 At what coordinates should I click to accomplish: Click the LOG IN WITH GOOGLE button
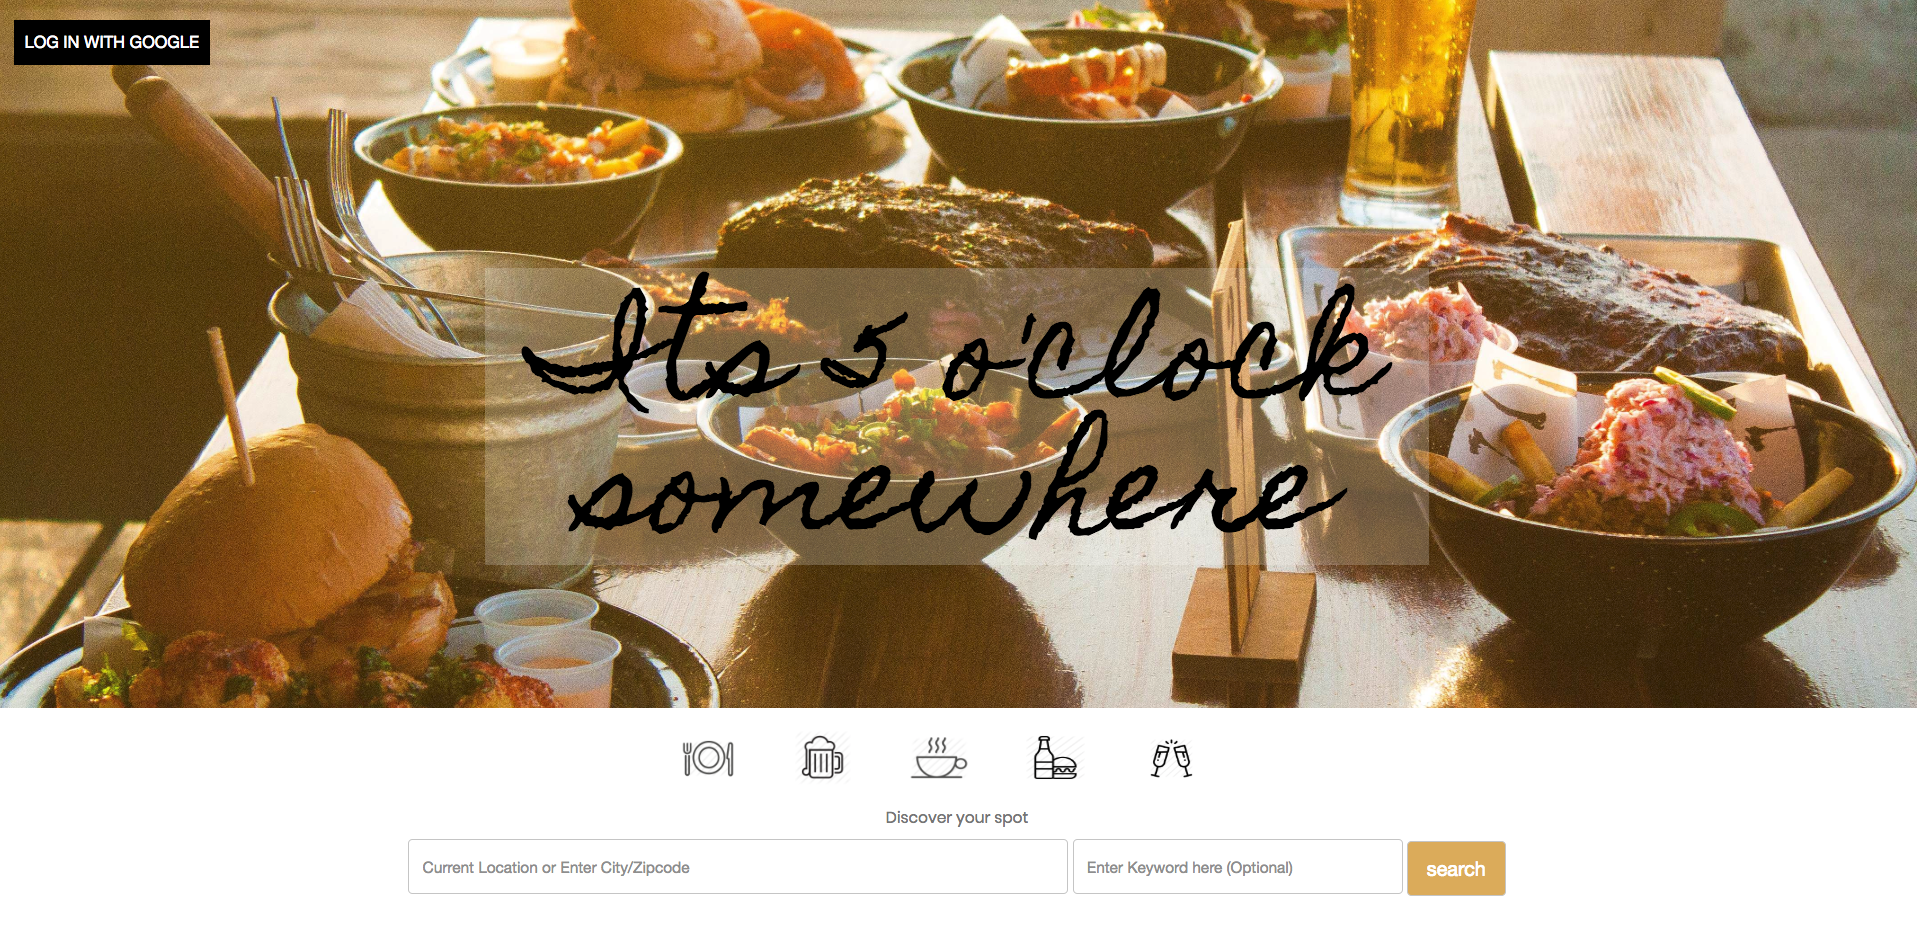[x=112, y=42]
